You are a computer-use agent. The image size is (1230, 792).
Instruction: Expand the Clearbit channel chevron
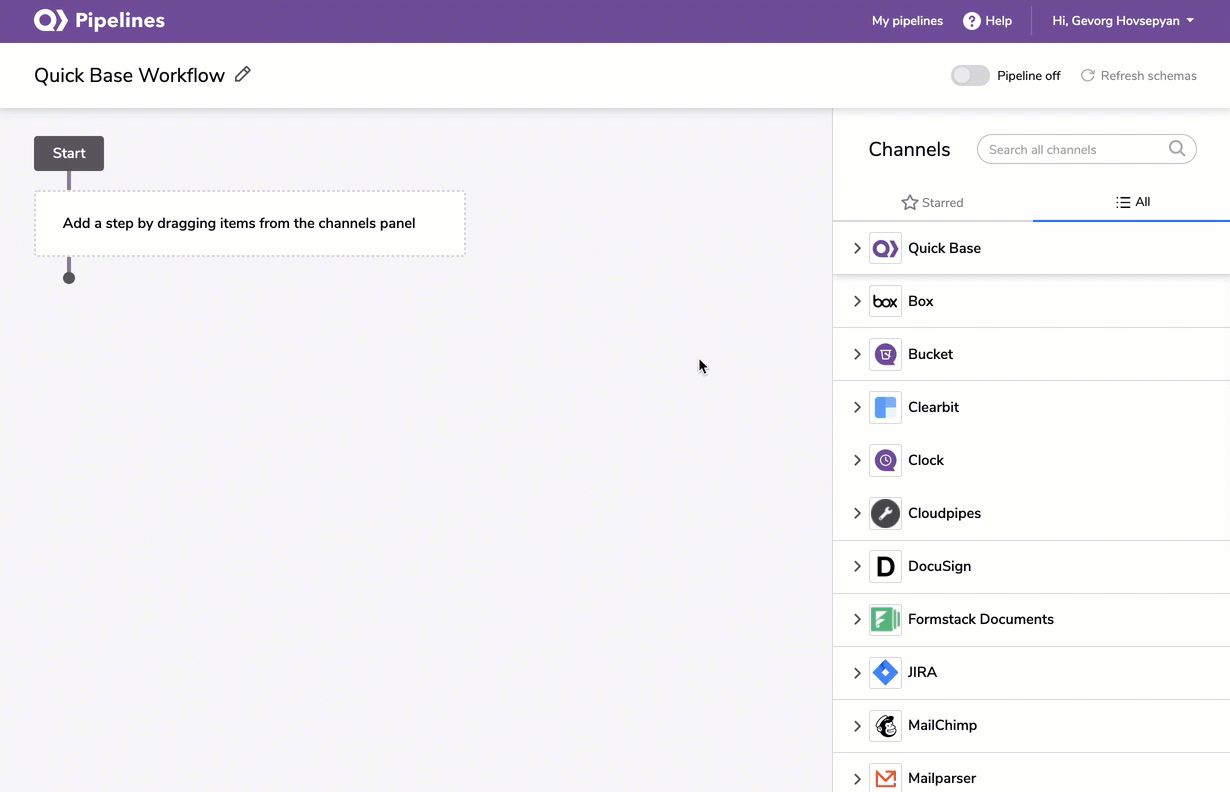857,407
